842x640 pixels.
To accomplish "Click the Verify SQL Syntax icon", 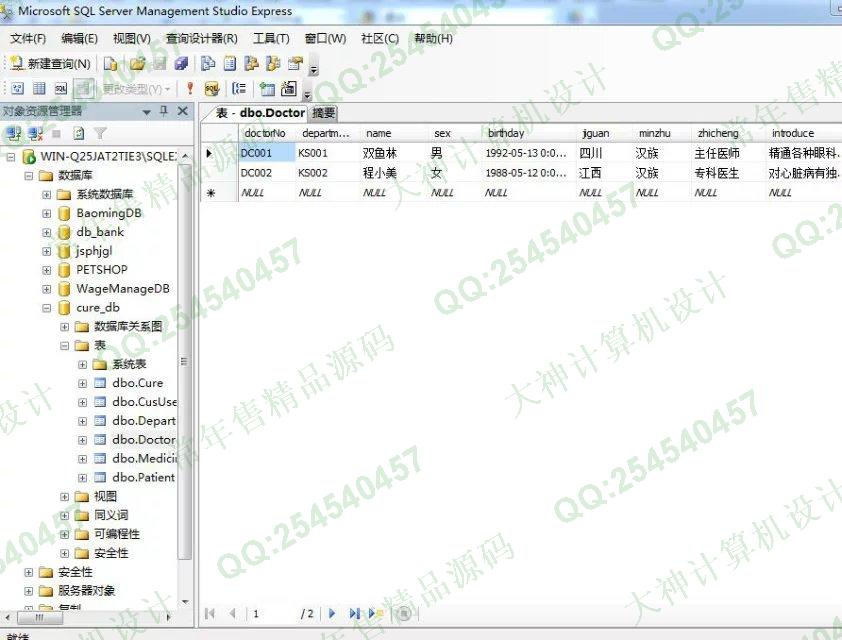I will tap(212, 89).
